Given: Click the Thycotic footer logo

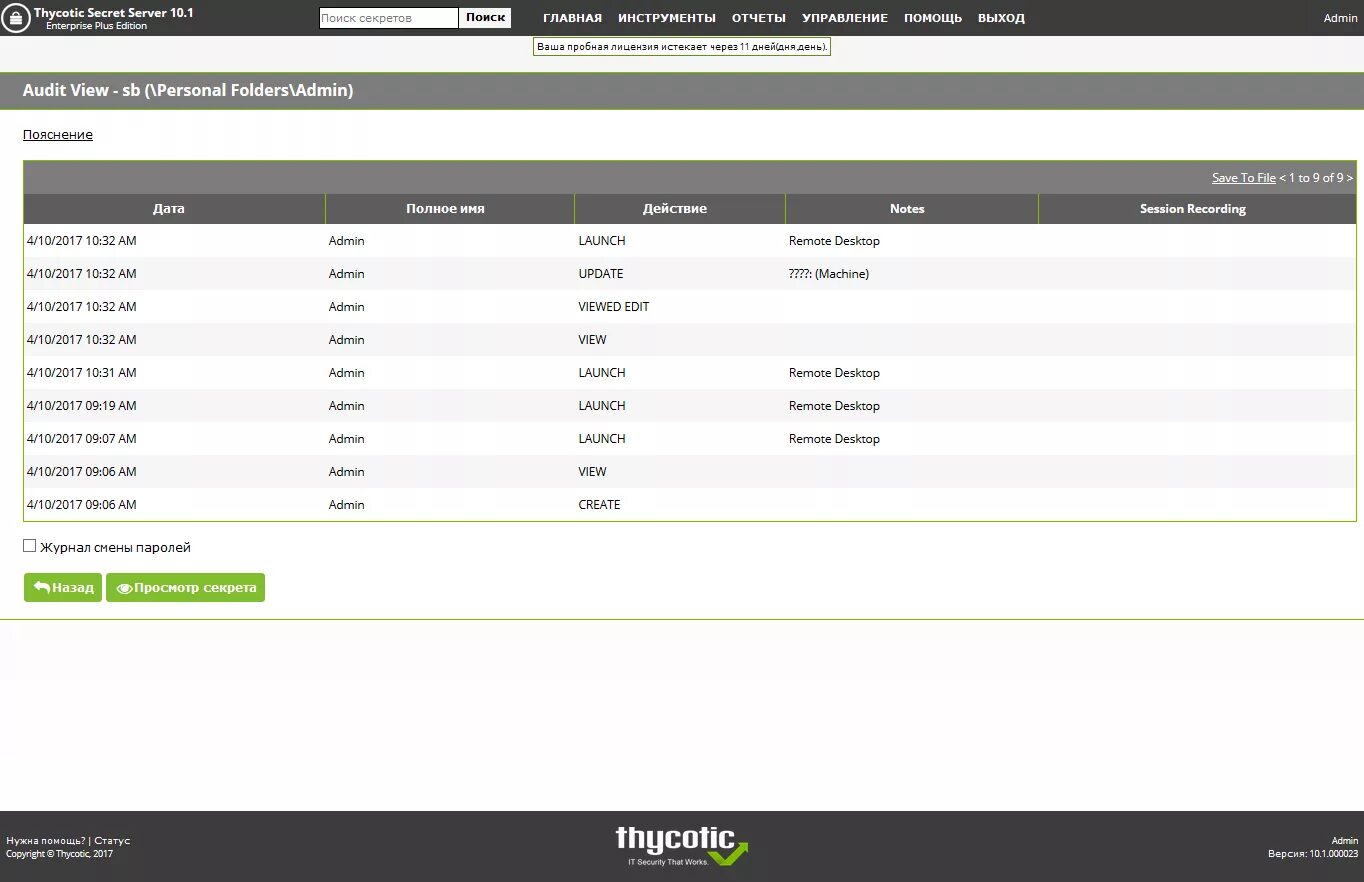Looking at the screenshot, I should tap(681, 845).
